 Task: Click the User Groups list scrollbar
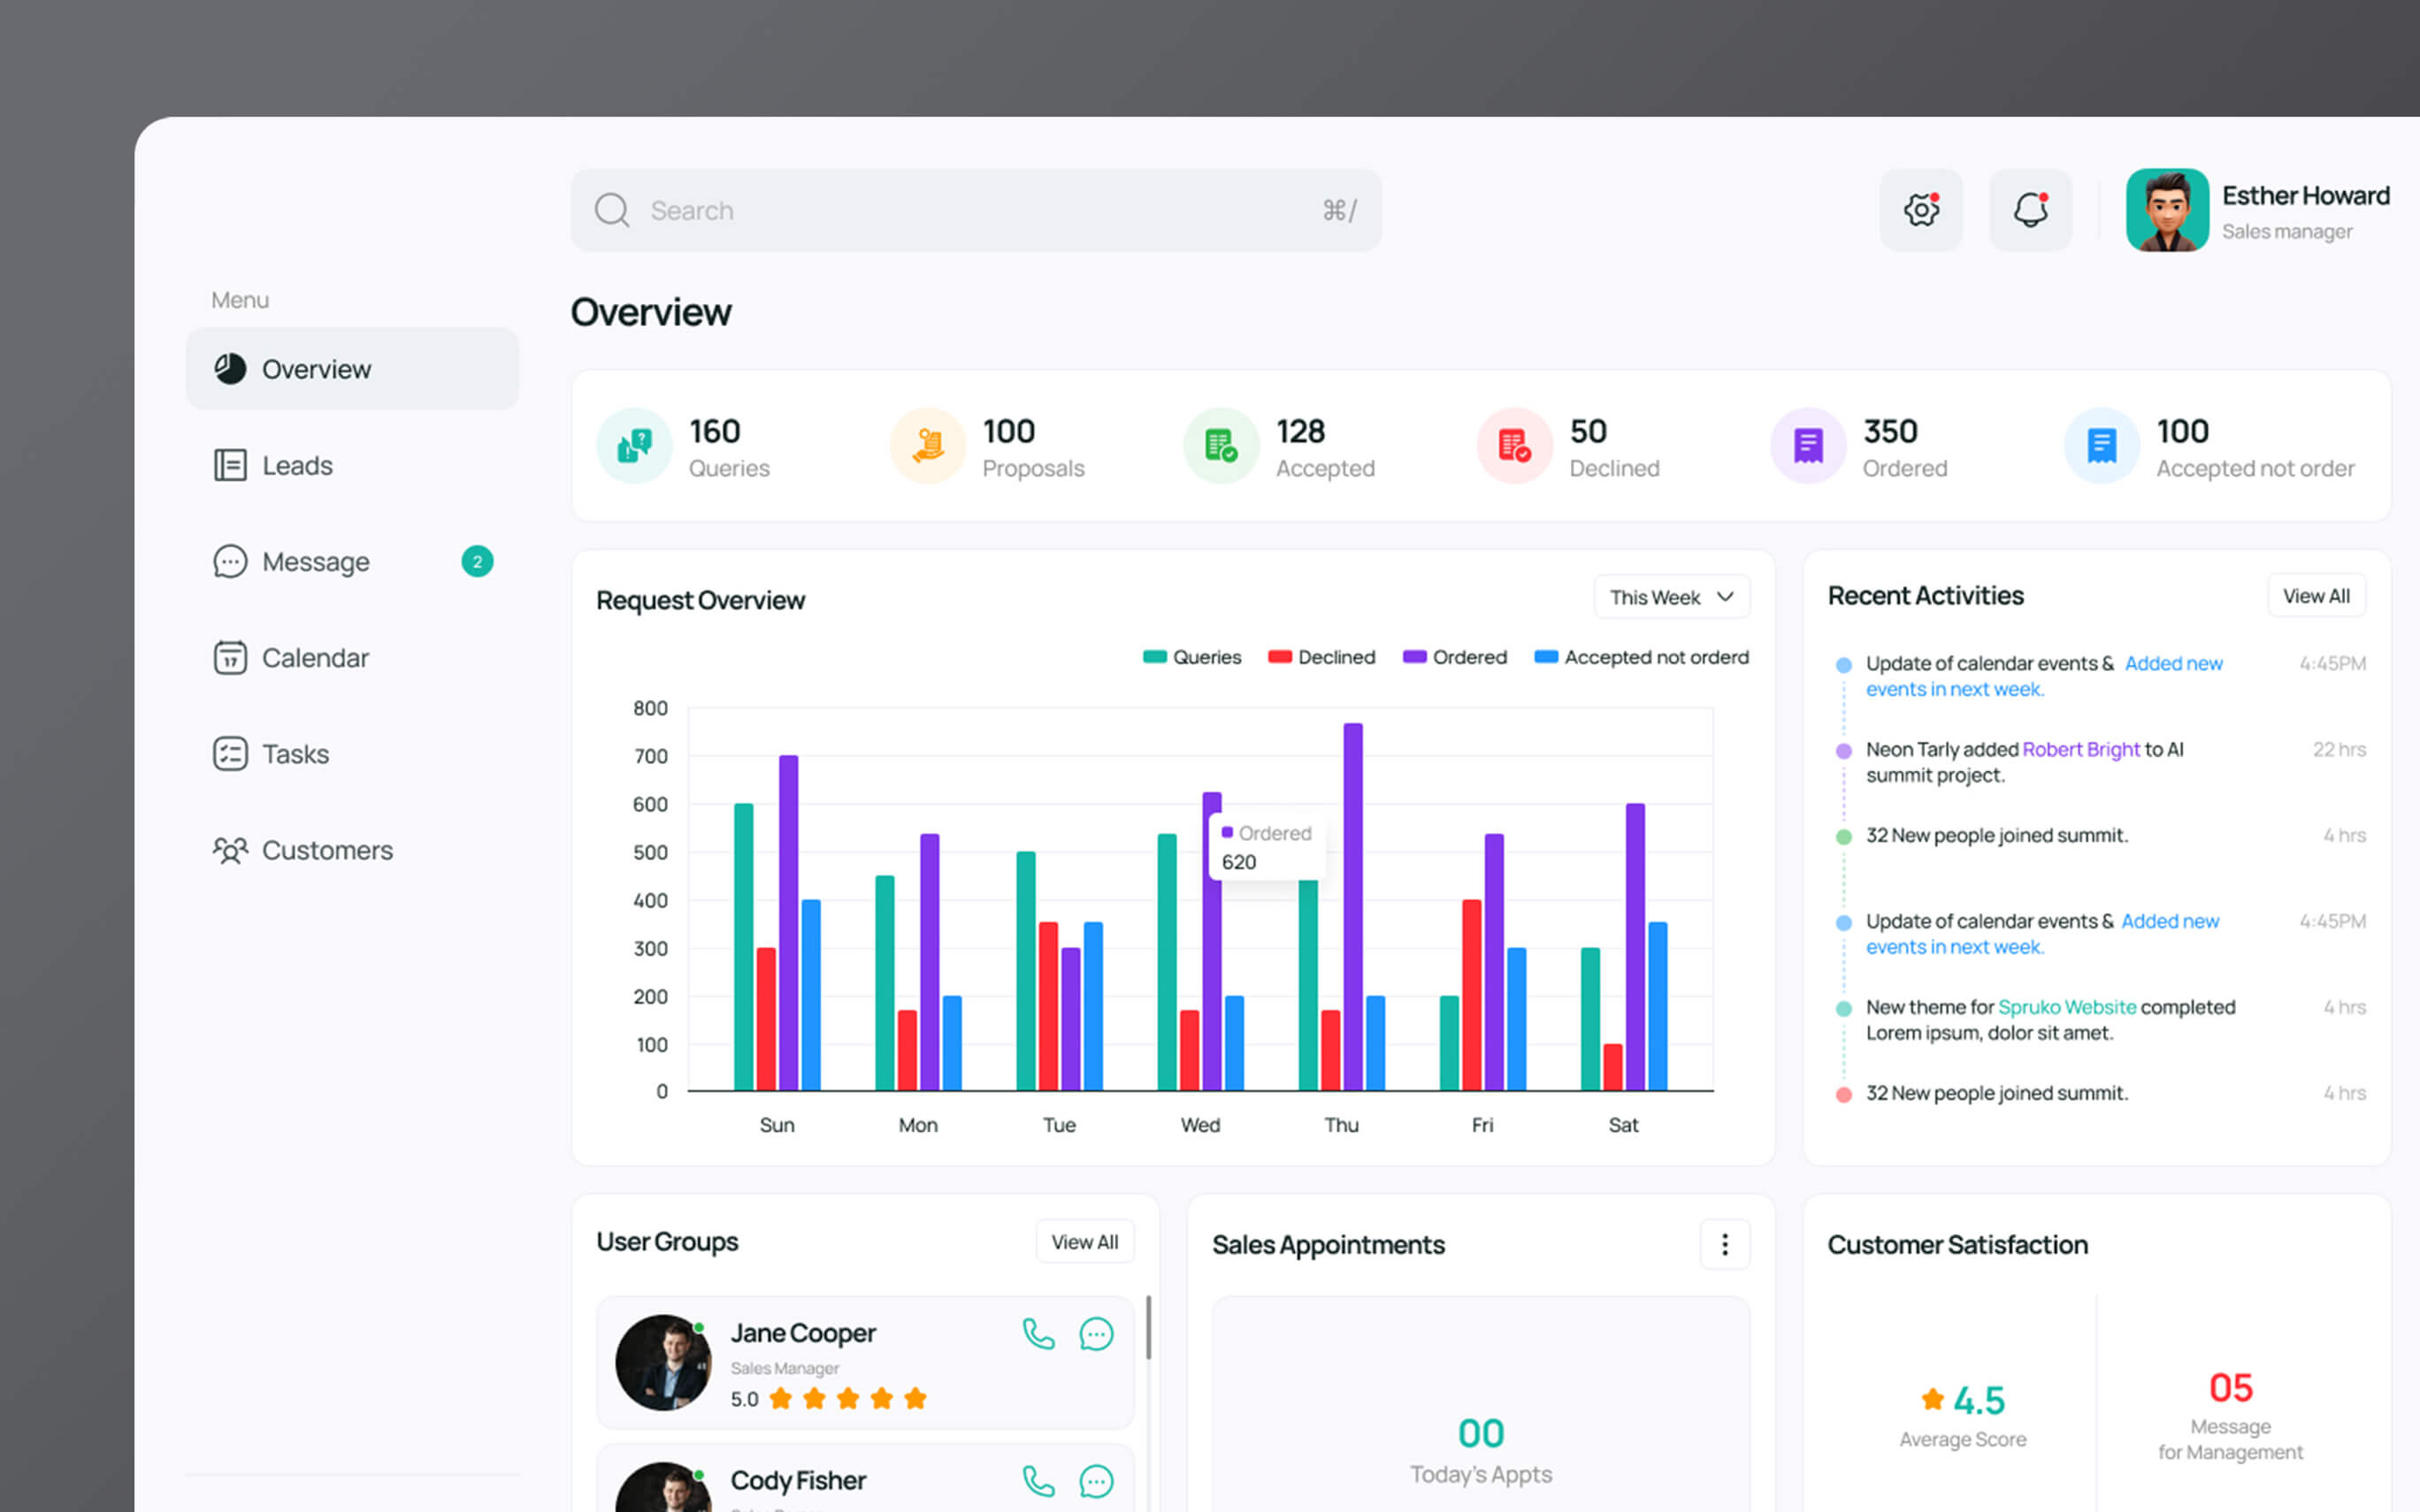(1148, 1327)
